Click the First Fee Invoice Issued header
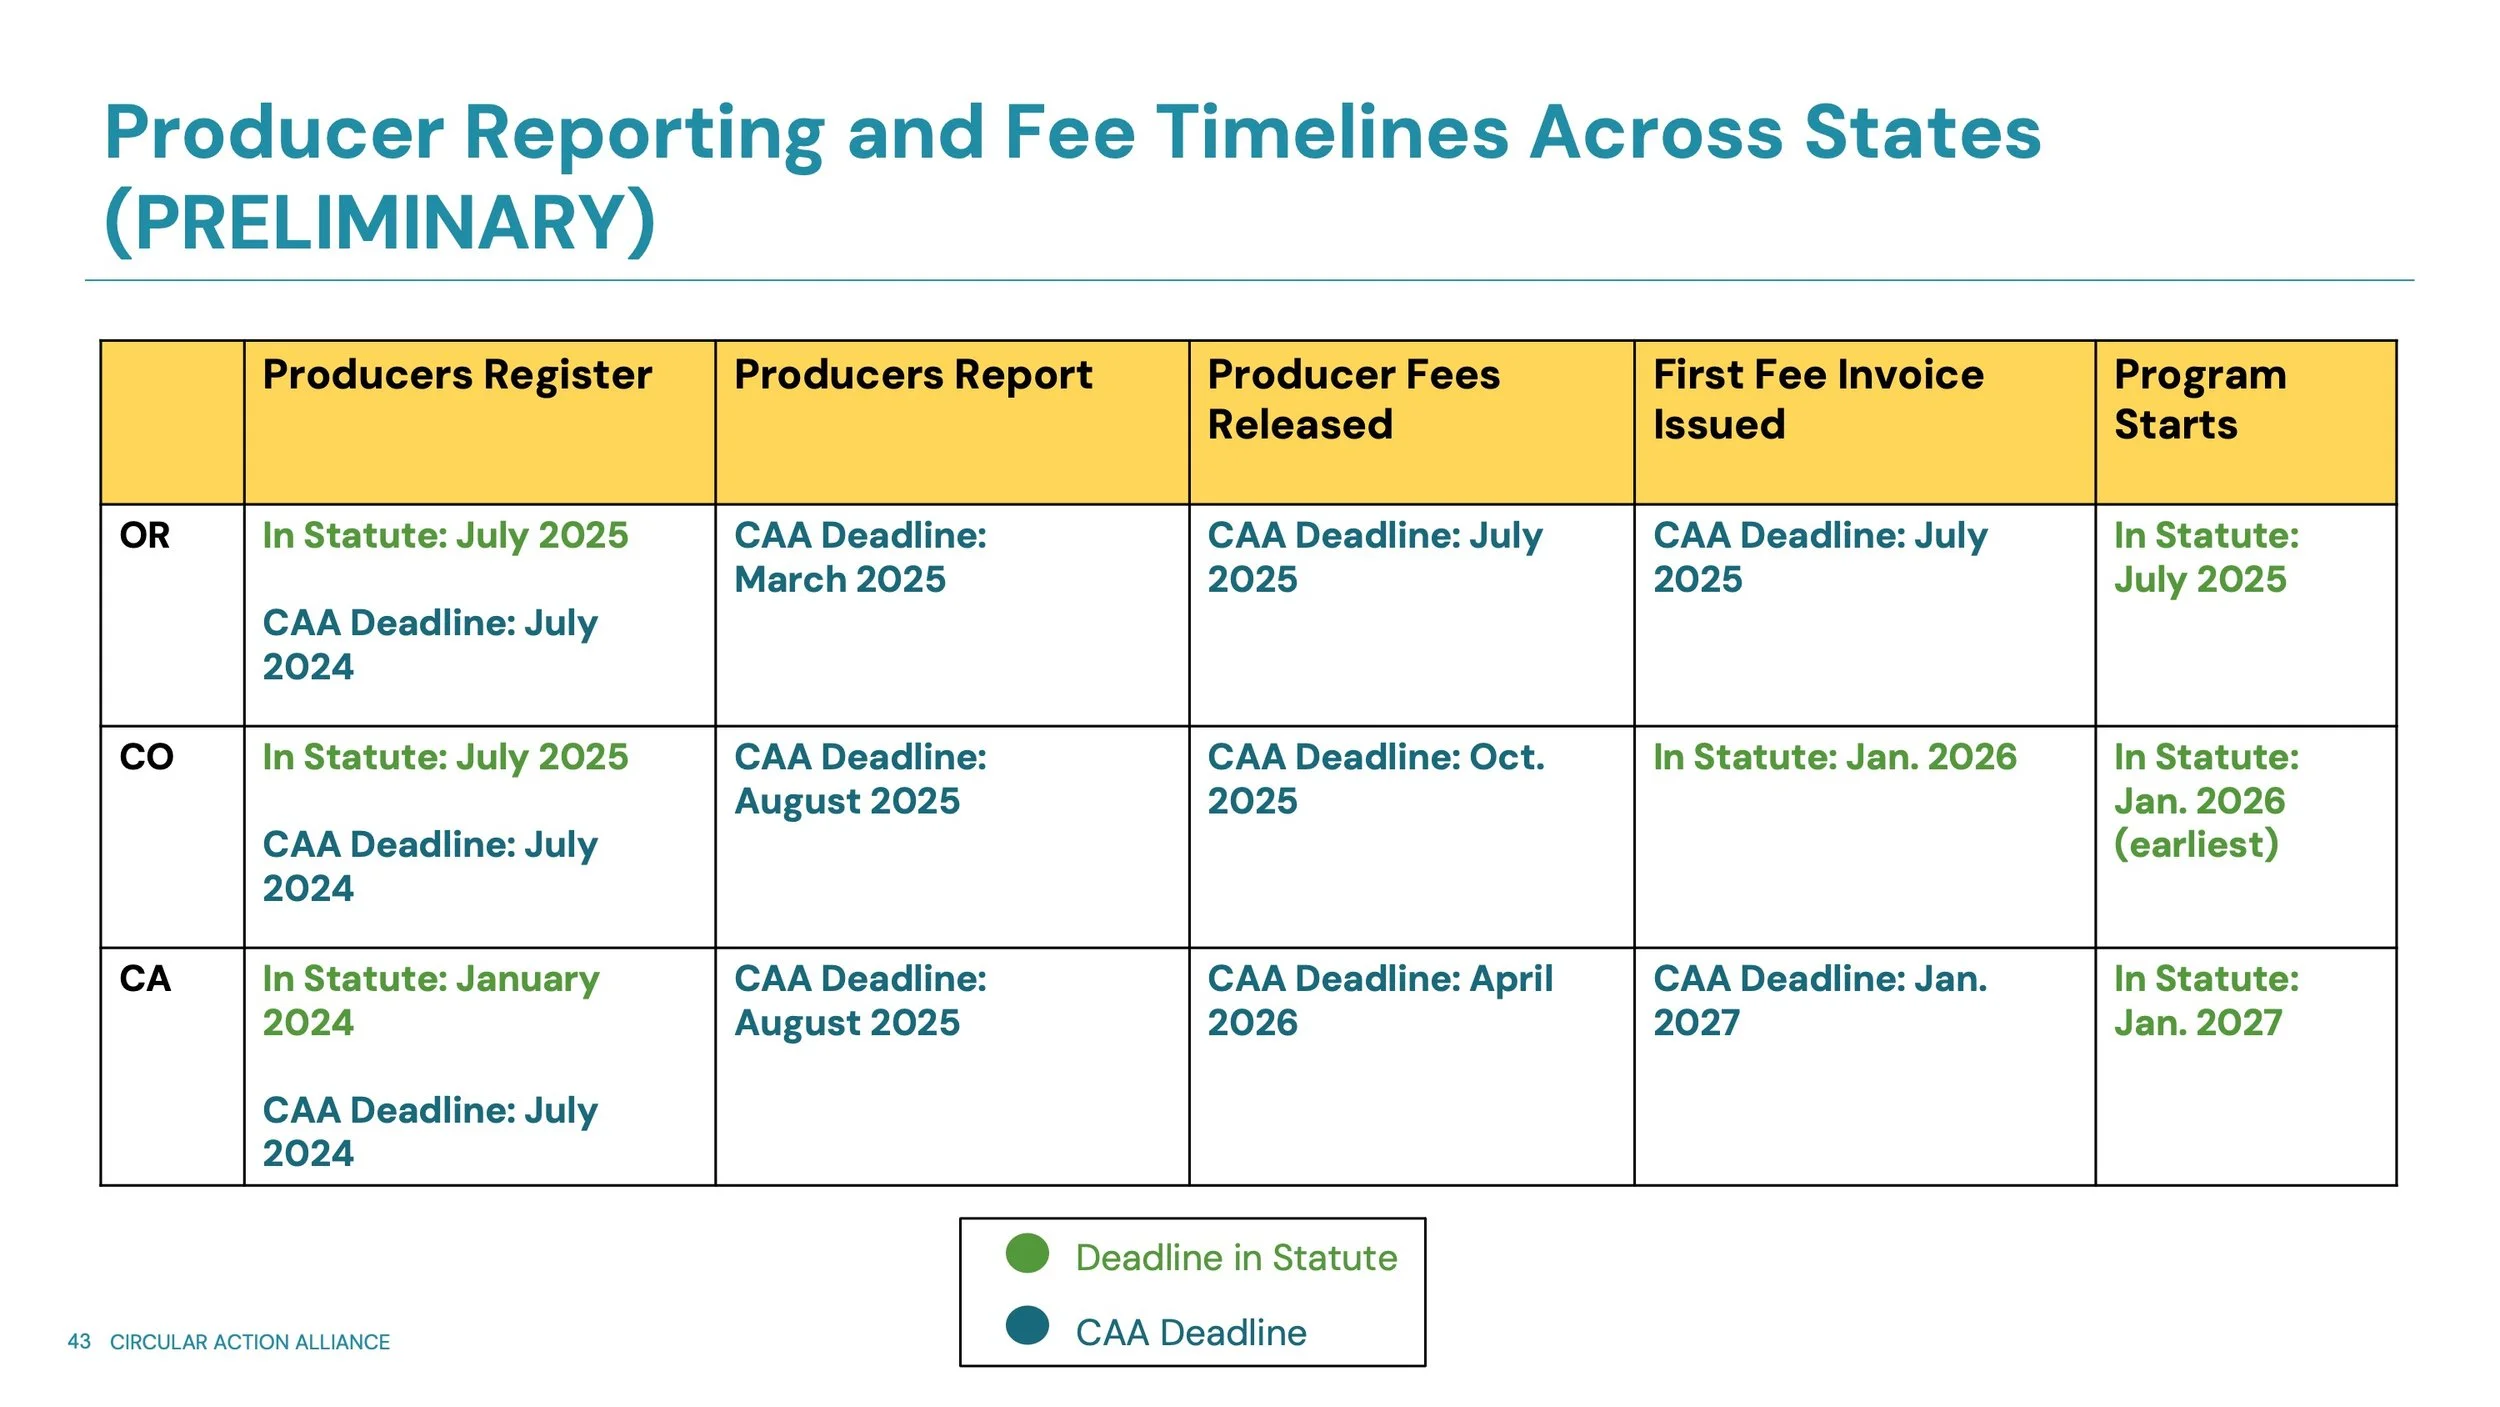2500x1407 pixels. 1817,399
